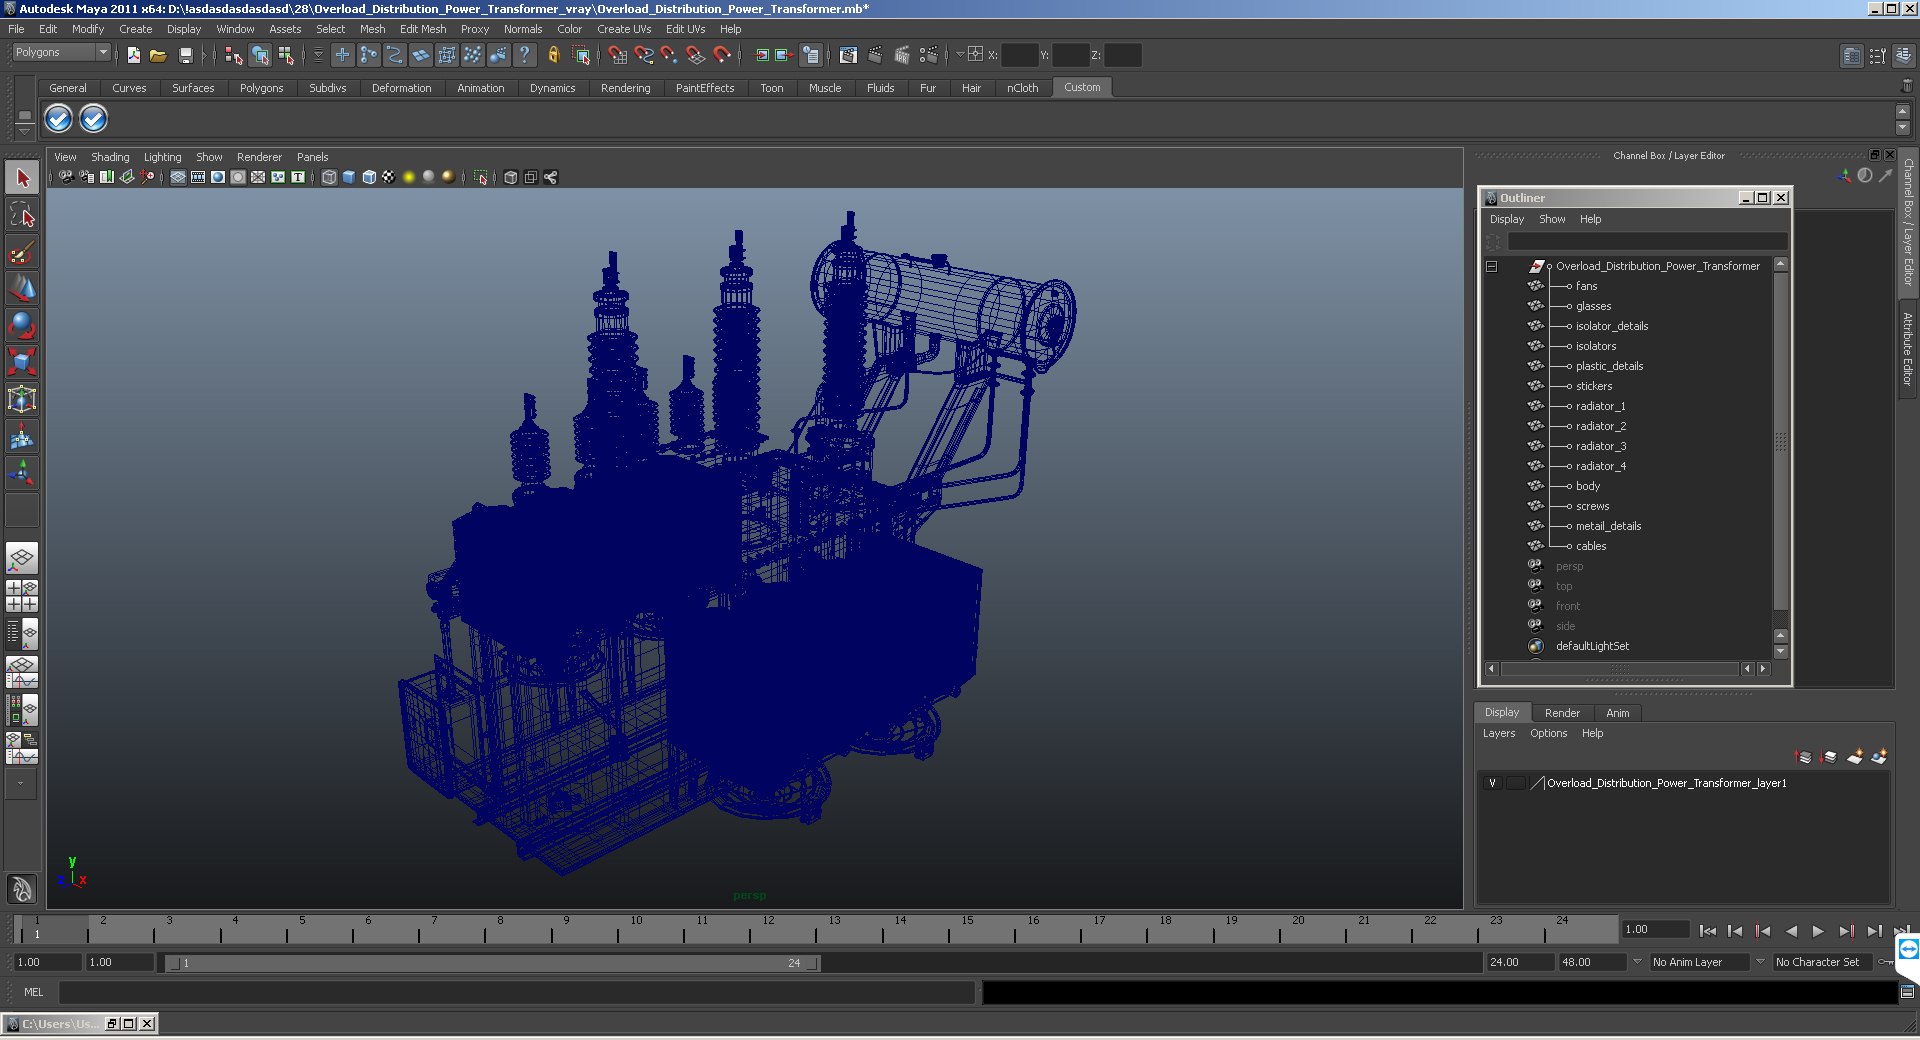Open scene file with folder icon
Screen dimensions: 1920x1040
pyautogui.click(x=158, y=56)
